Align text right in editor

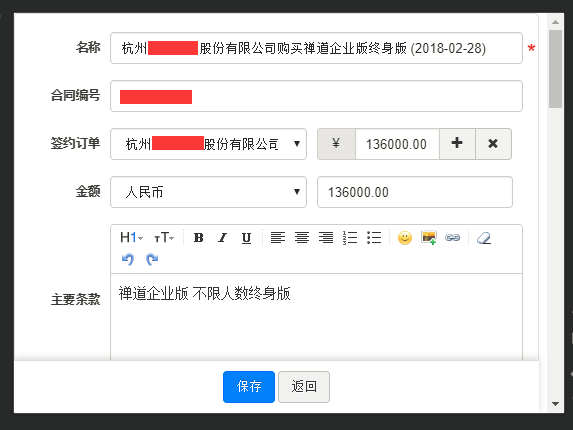pos(326,238)
